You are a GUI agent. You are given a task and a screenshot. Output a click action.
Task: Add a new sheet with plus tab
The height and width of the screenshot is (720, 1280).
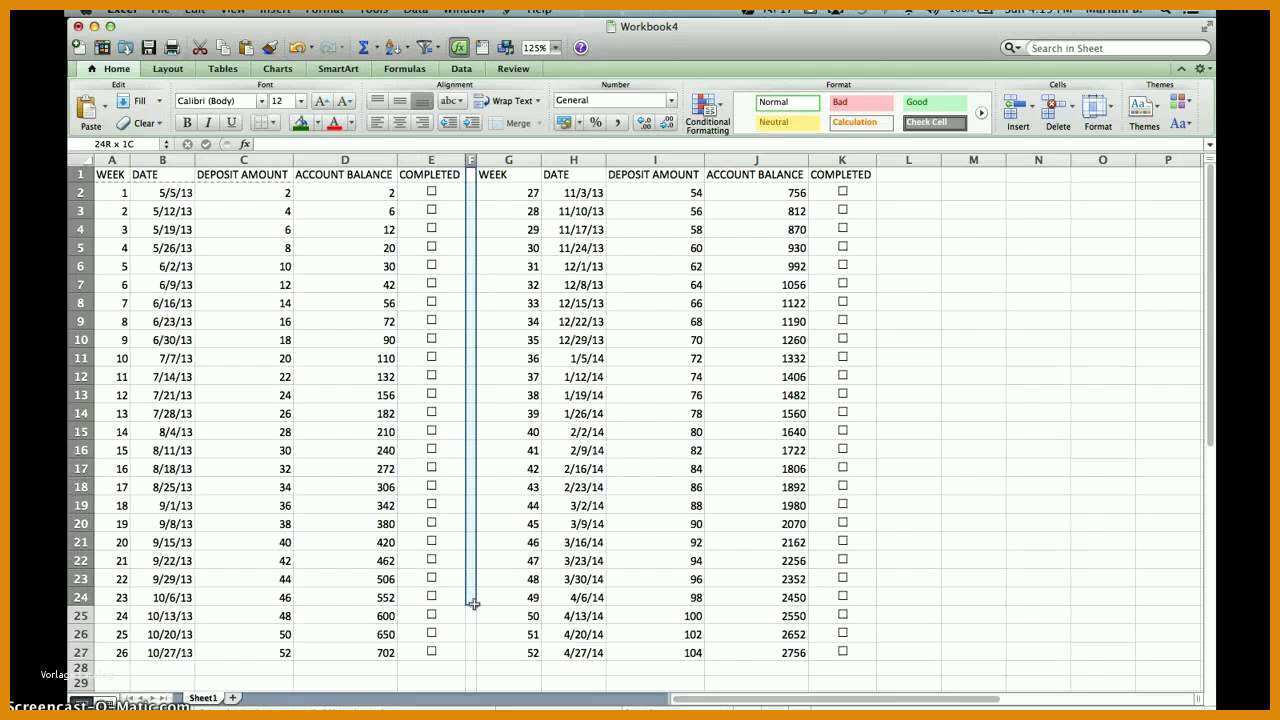[233, 698]
